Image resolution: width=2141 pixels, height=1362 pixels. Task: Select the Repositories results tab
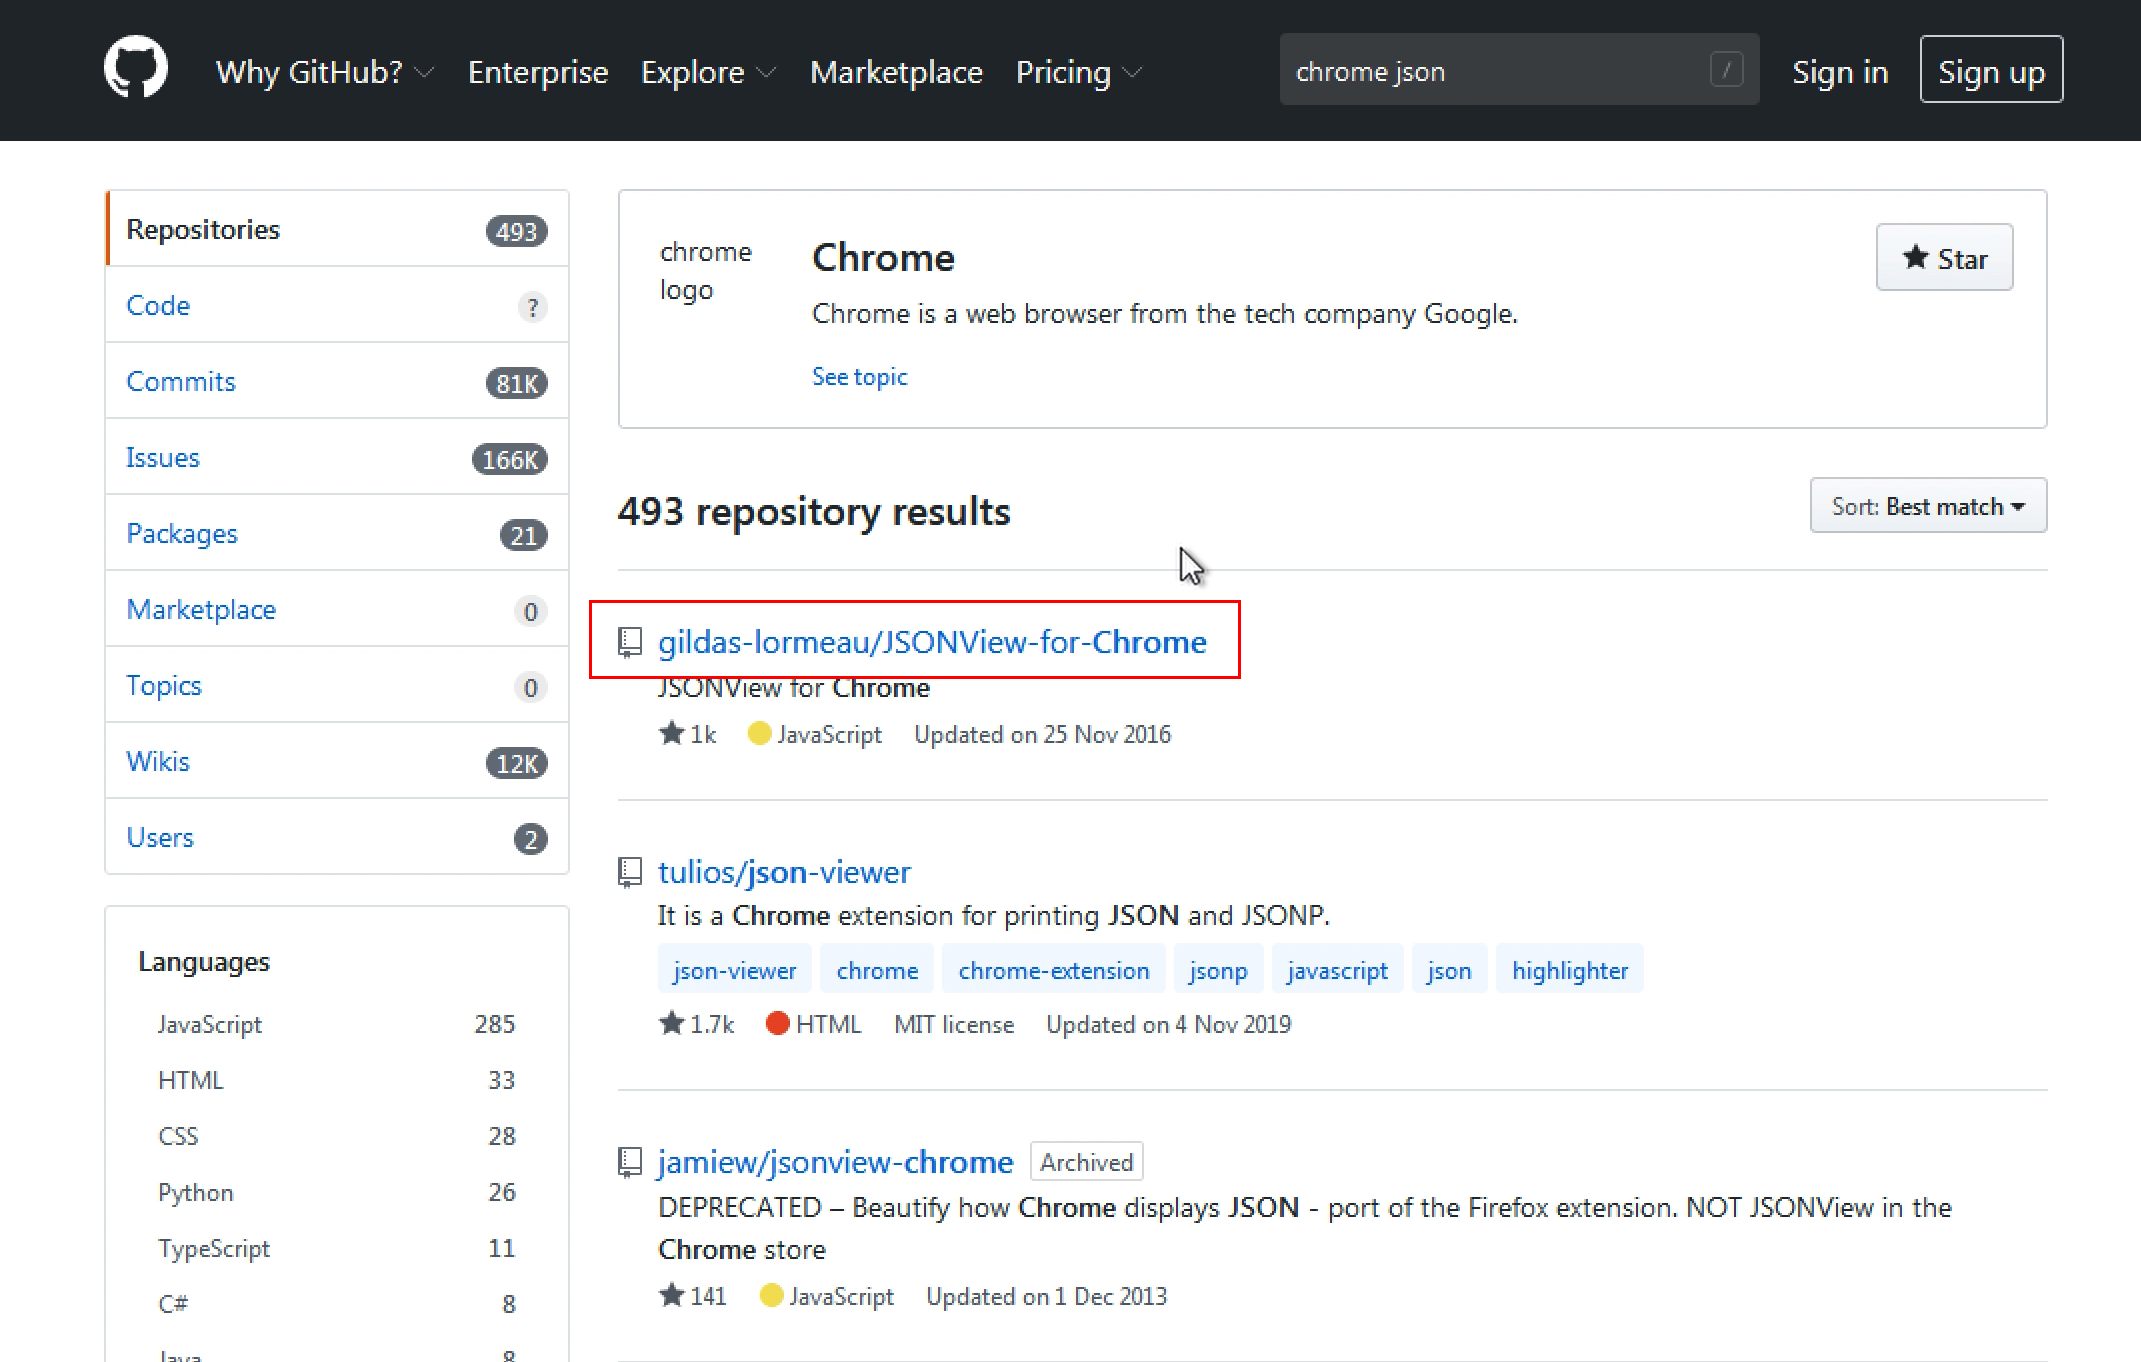337,229
